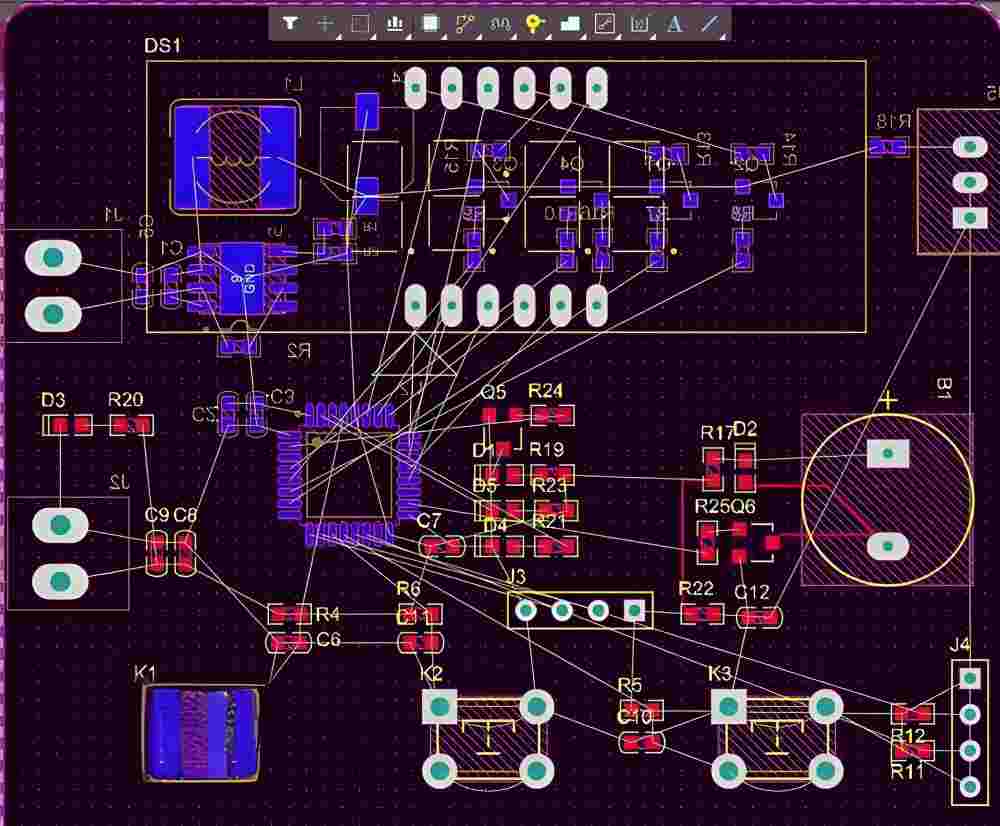Click the R19 designator label
Screen dimensions: 1000x826
547,449
